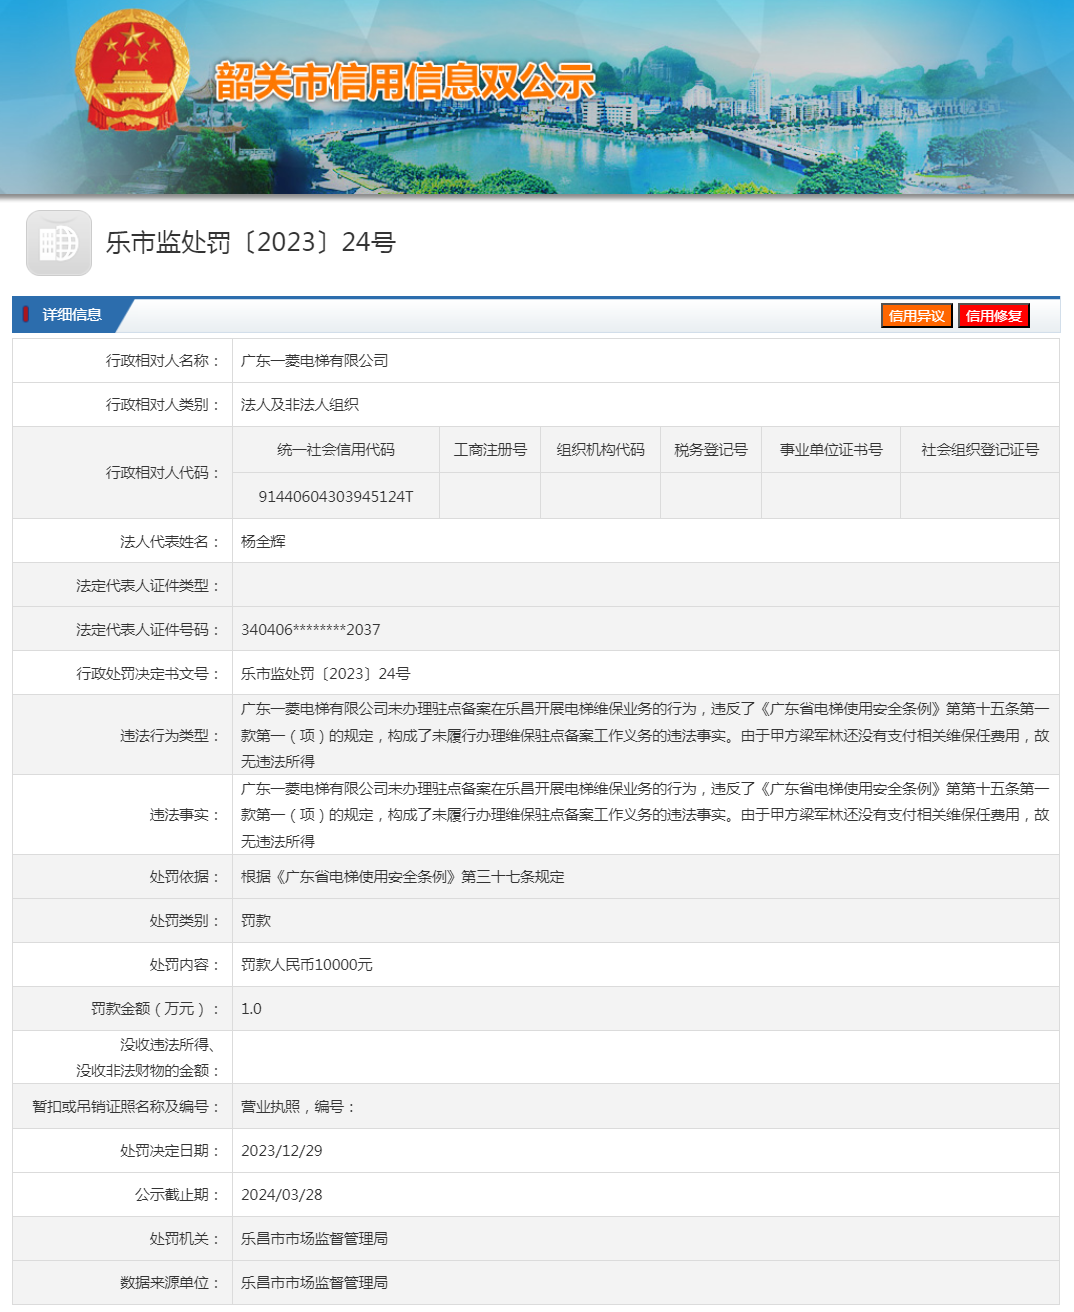Click the 信用修复 button

coord(994,316)
